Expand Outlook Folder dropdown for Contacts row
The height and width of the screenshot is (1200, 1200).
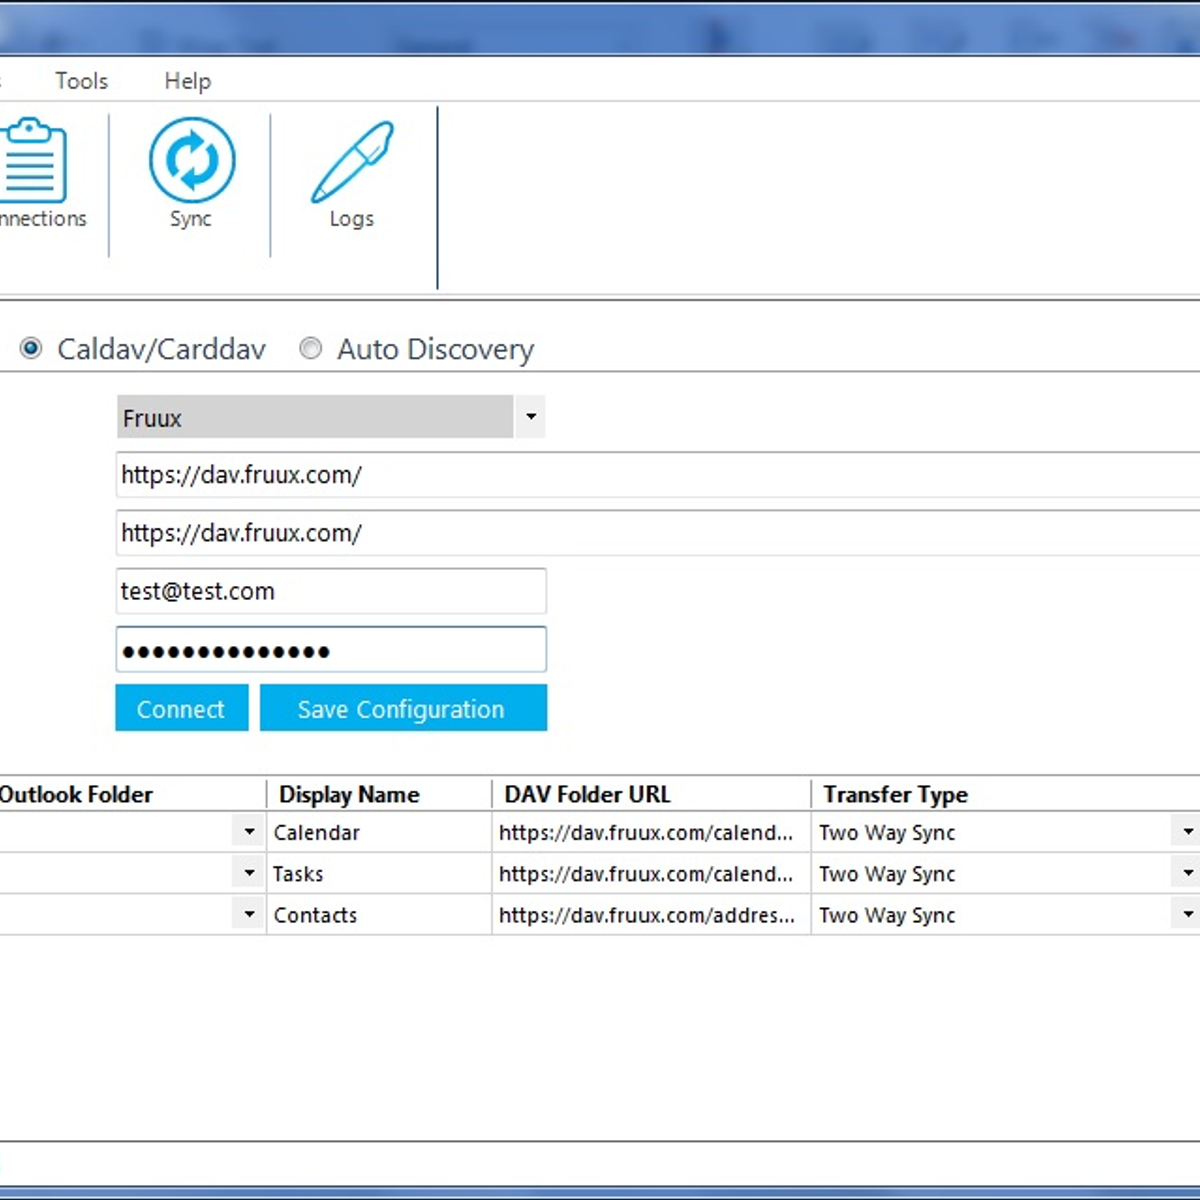click(248, 914)
